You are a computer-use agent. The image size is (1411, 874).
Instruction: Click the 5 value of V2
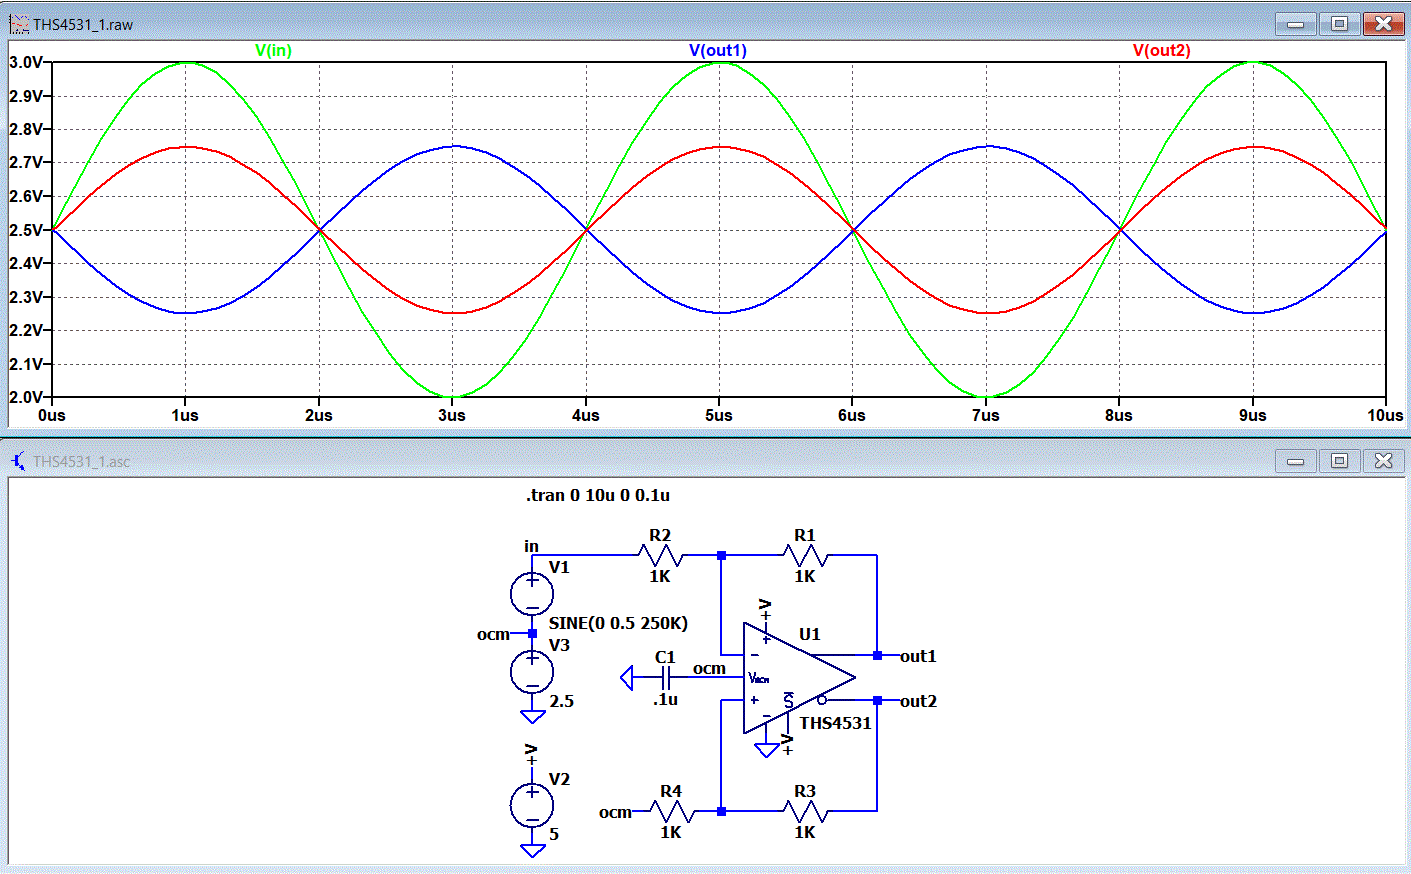click(x=554, y=834)
